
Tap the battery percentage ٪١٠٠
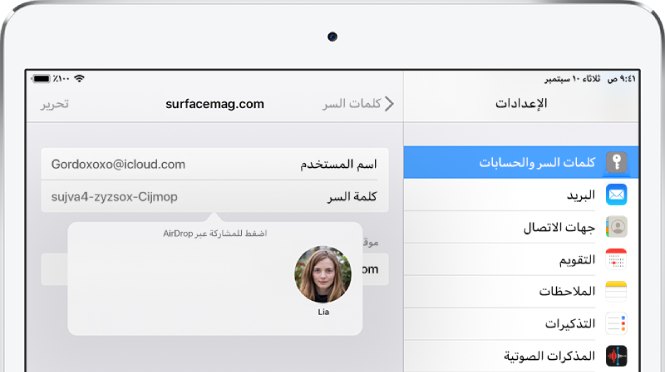point(61,79)
